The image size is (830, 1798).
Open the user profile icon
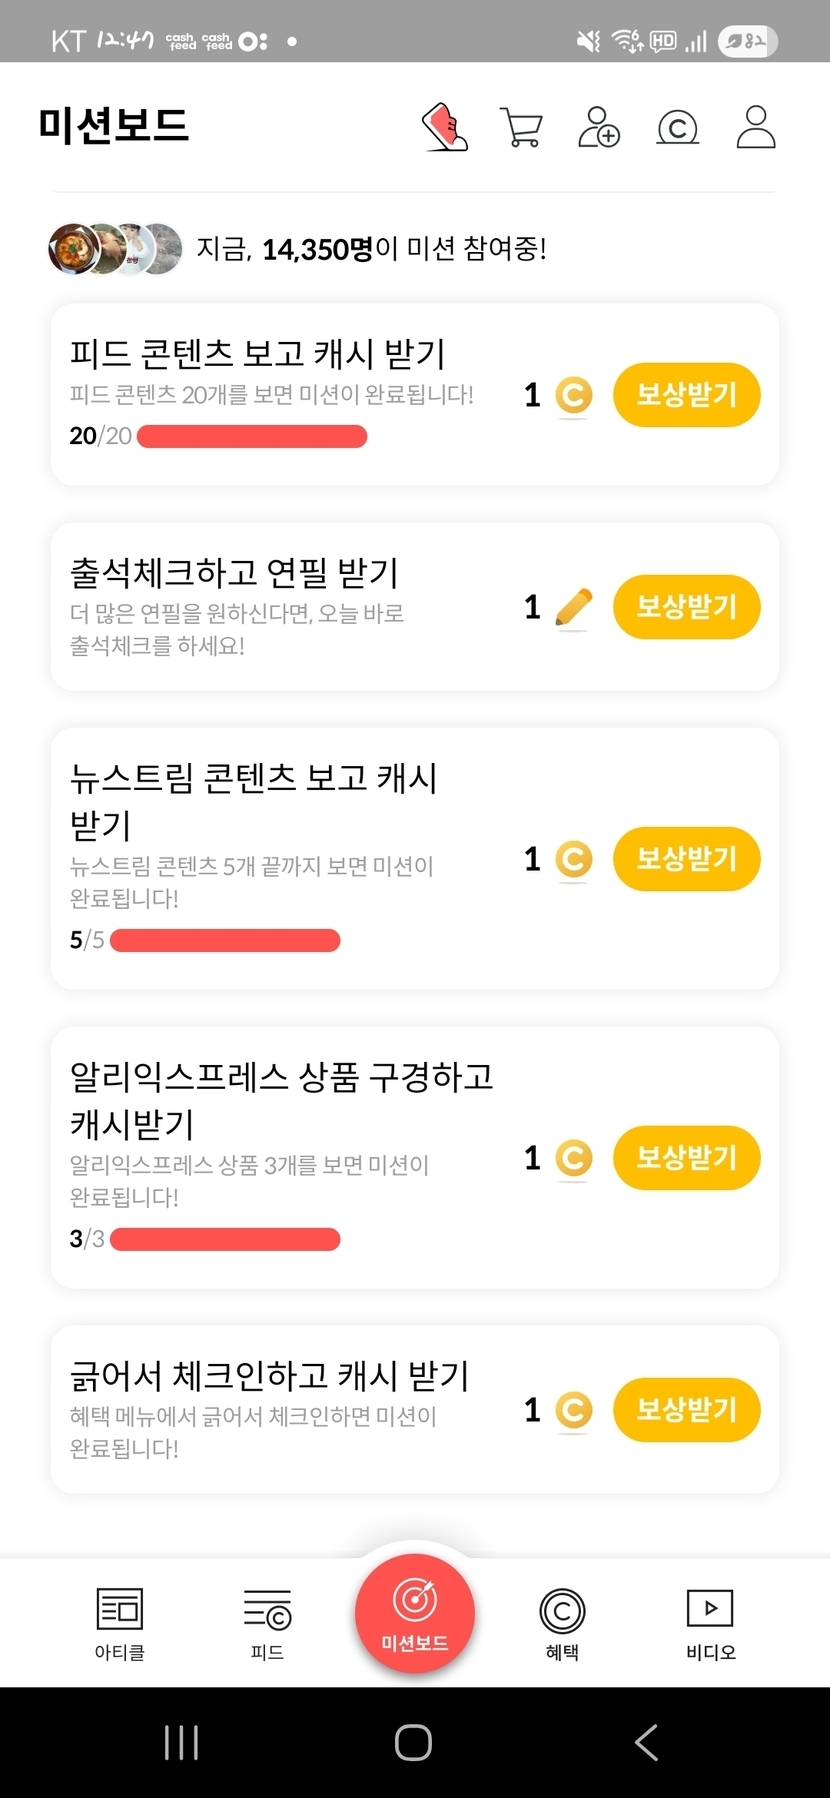pyautogui.click(x=756, y=127)
